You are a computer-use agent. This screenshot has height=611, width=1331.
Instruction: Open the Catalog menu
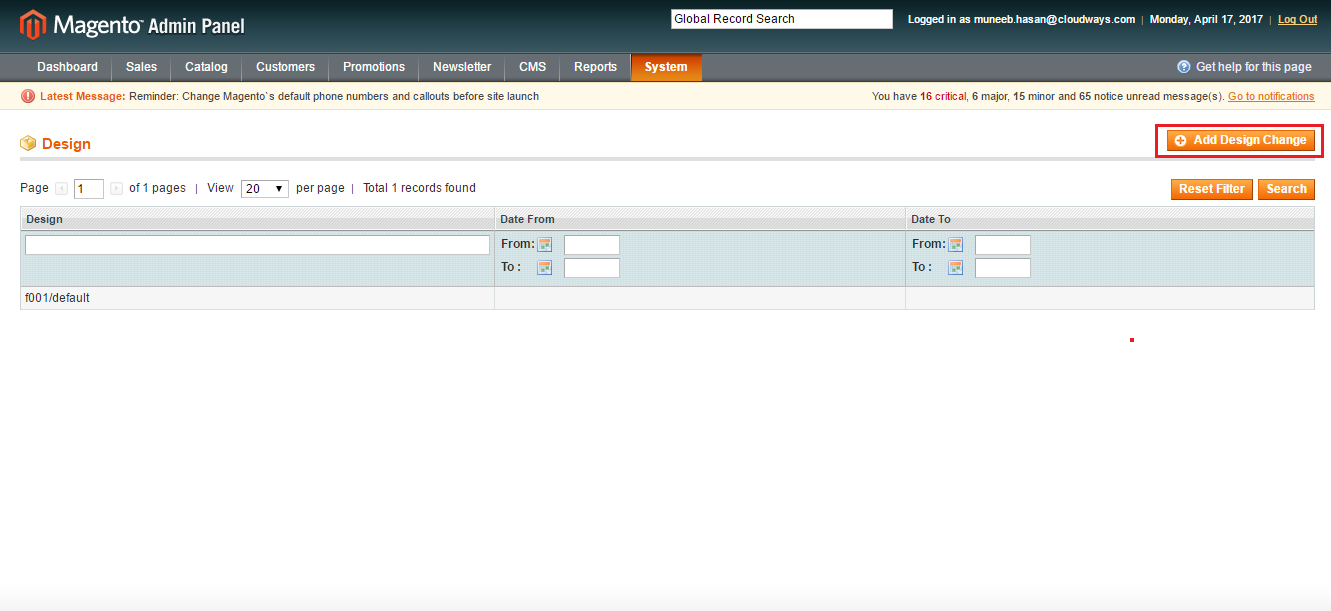coord(206,67)
